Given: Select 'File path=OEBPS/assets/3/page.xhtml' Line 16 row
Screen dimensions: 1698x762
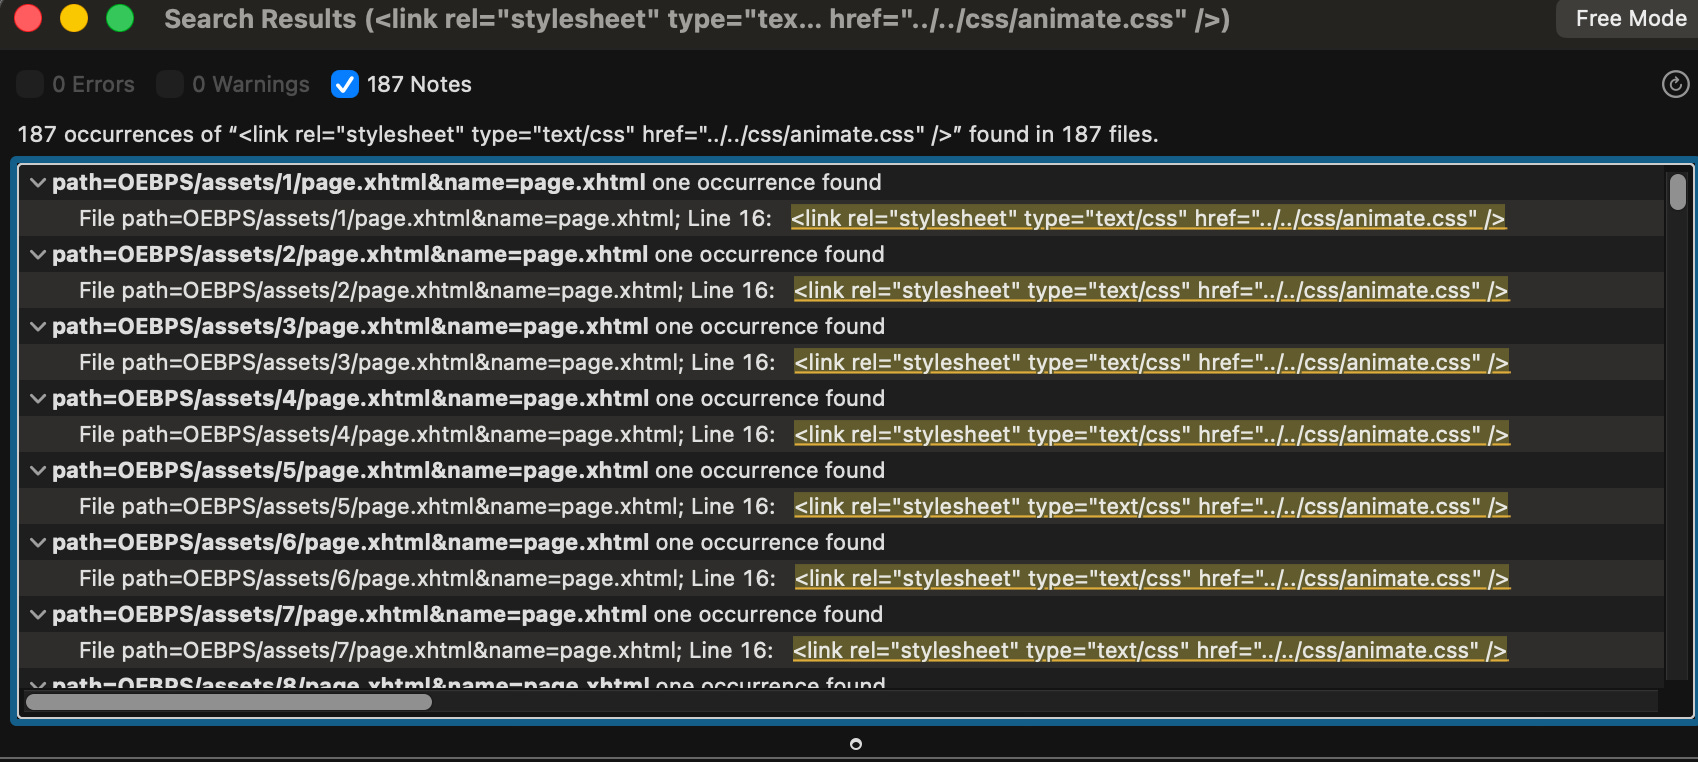Looking at the screenshot, I should point(842,362).
